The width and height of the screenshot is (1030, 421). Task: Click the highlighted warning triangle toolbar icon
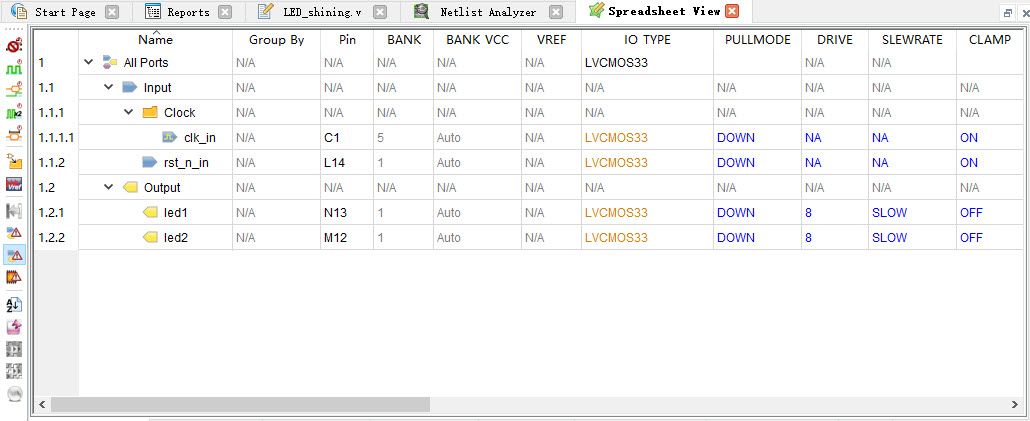14,255
